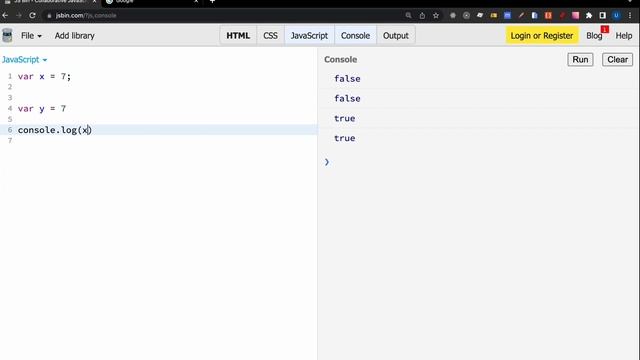Click the red Blog notification badge

[605, 29]
